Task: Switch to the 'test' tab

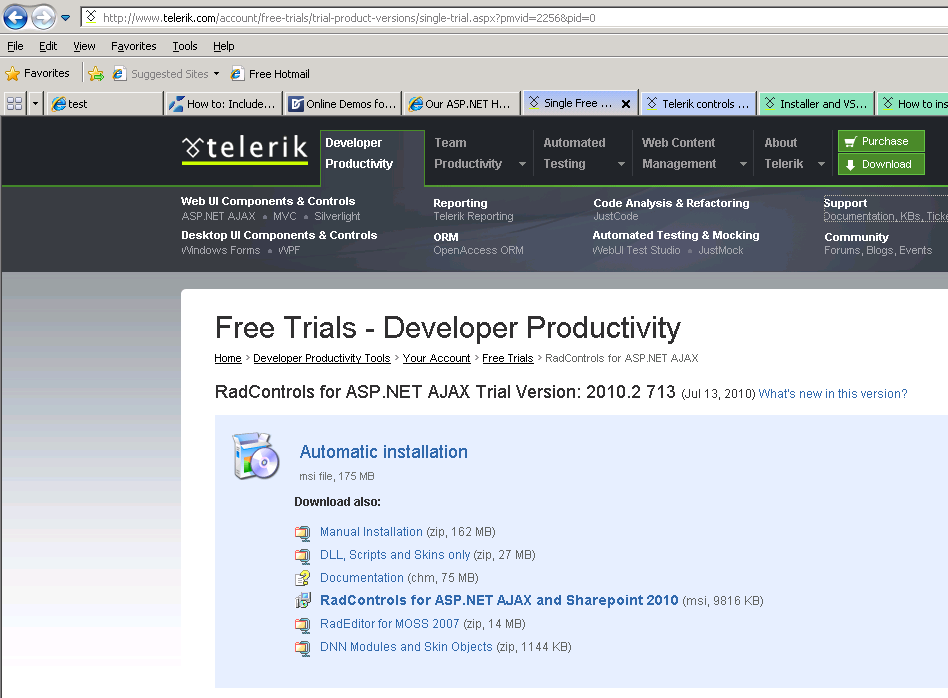Action: click(x=105, y=103)
